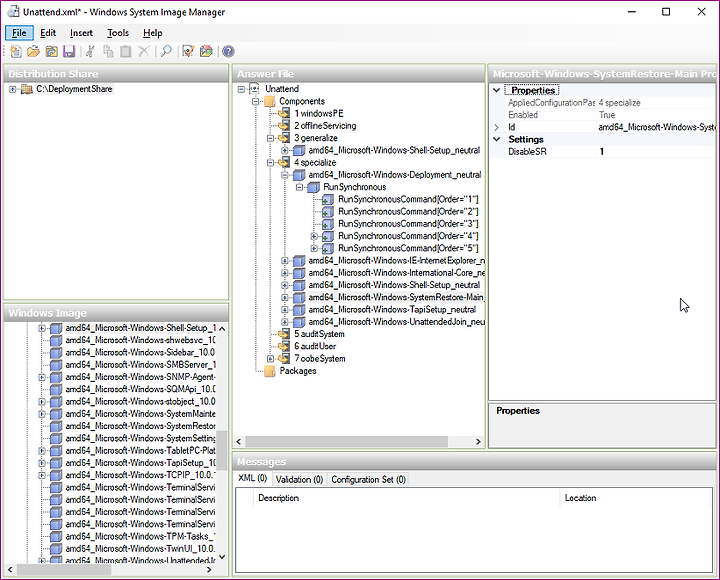
Task: Click the icon of RunSynchronousCommand Order="1"
Action: (x=328, y=199)
